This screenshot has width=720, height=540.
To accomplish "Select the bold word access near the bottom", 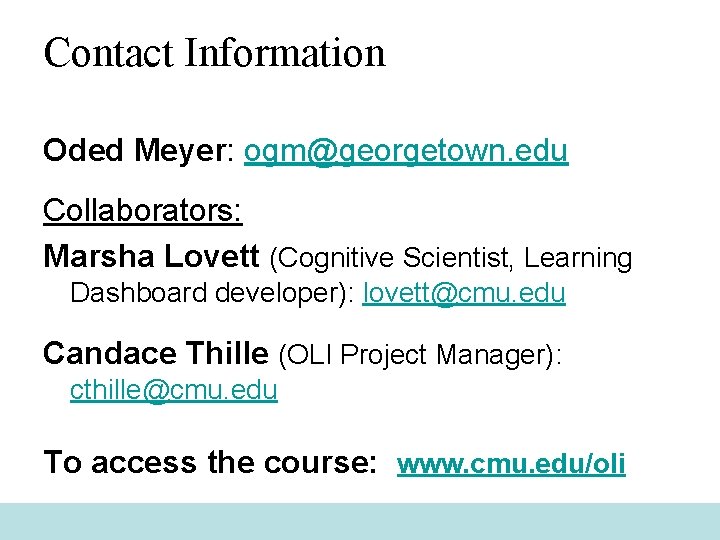I will pyautogui.click(x=144, y=462).
